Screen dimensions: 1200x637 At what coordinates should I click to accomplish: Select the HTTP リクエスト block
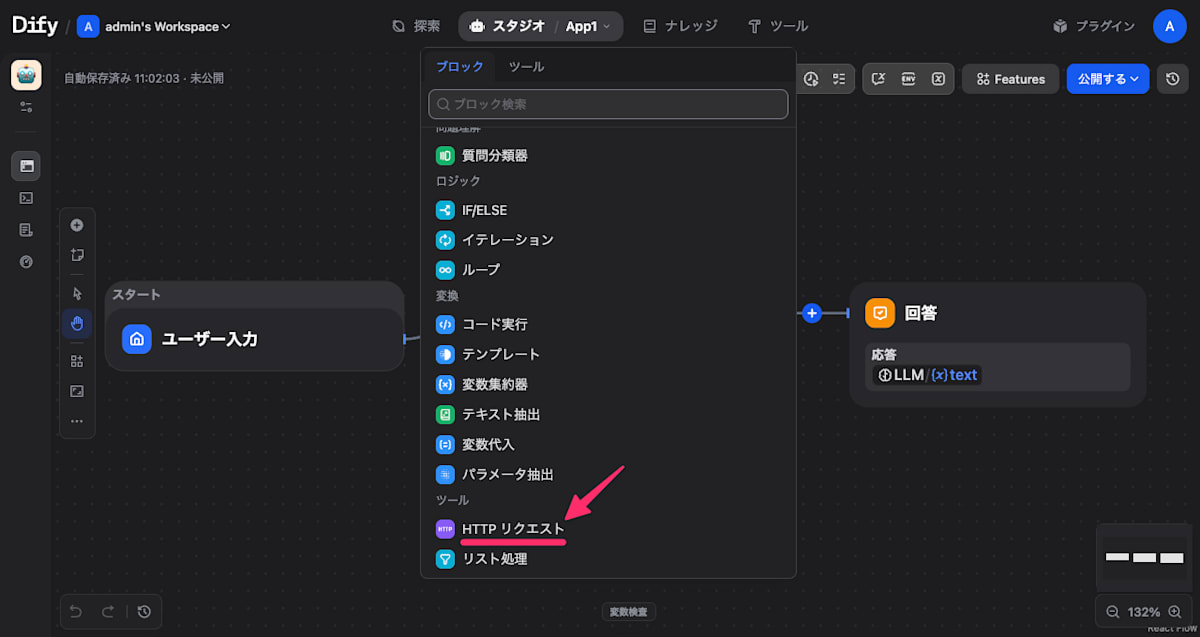[x=608, y=529]
